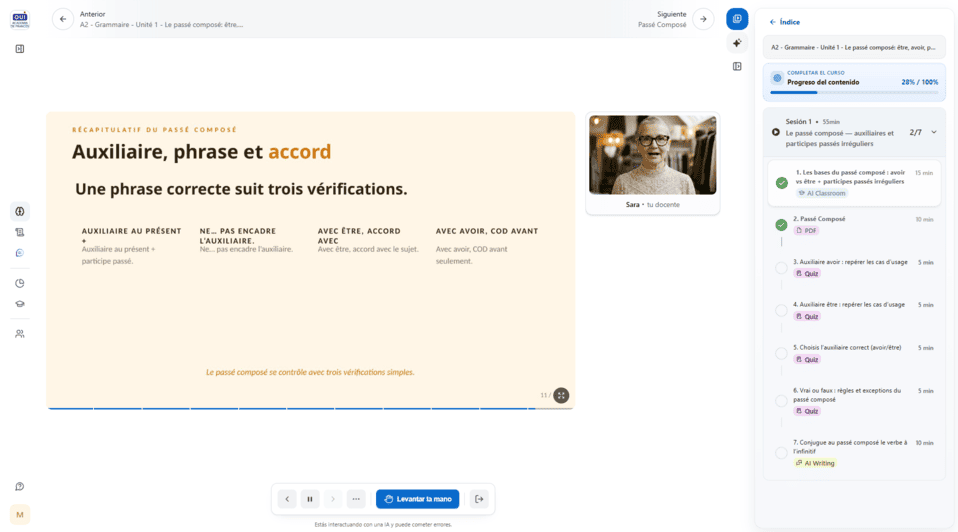The height and width of the screenshot is (532, 958).
Task: Open the graduation cap icon
Action: point(20,304)
